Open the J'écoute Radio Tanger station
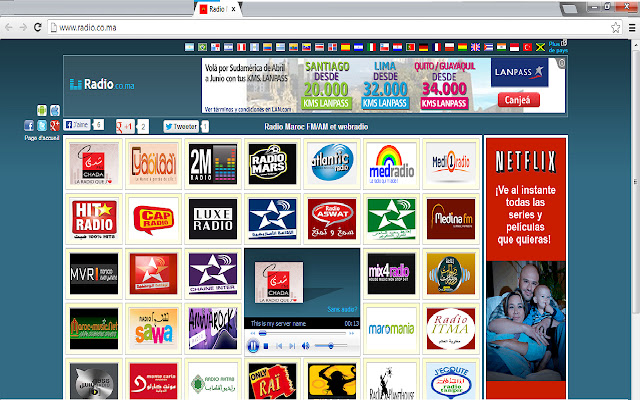The image size is (640, 400). pos(451,381)
